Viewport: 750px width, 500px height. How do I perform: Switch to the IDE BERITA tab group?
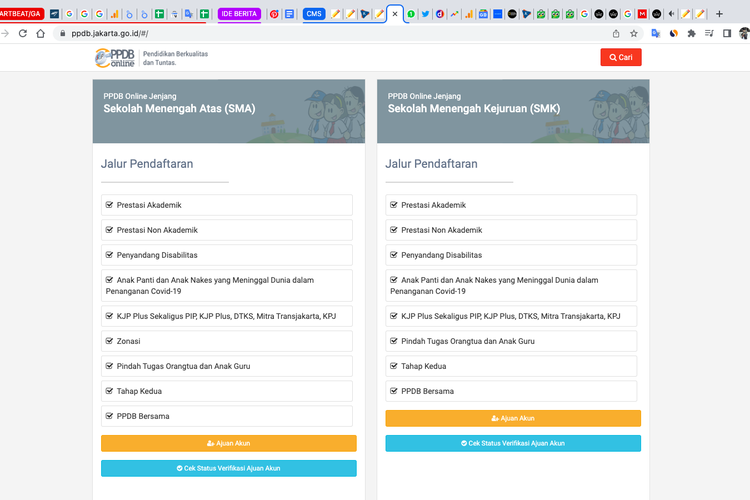tap(238, 14)
